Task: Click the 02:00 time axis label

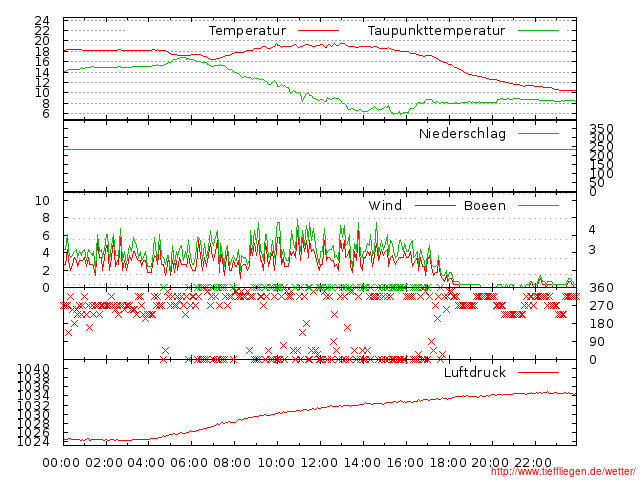Action: (104, 463)
